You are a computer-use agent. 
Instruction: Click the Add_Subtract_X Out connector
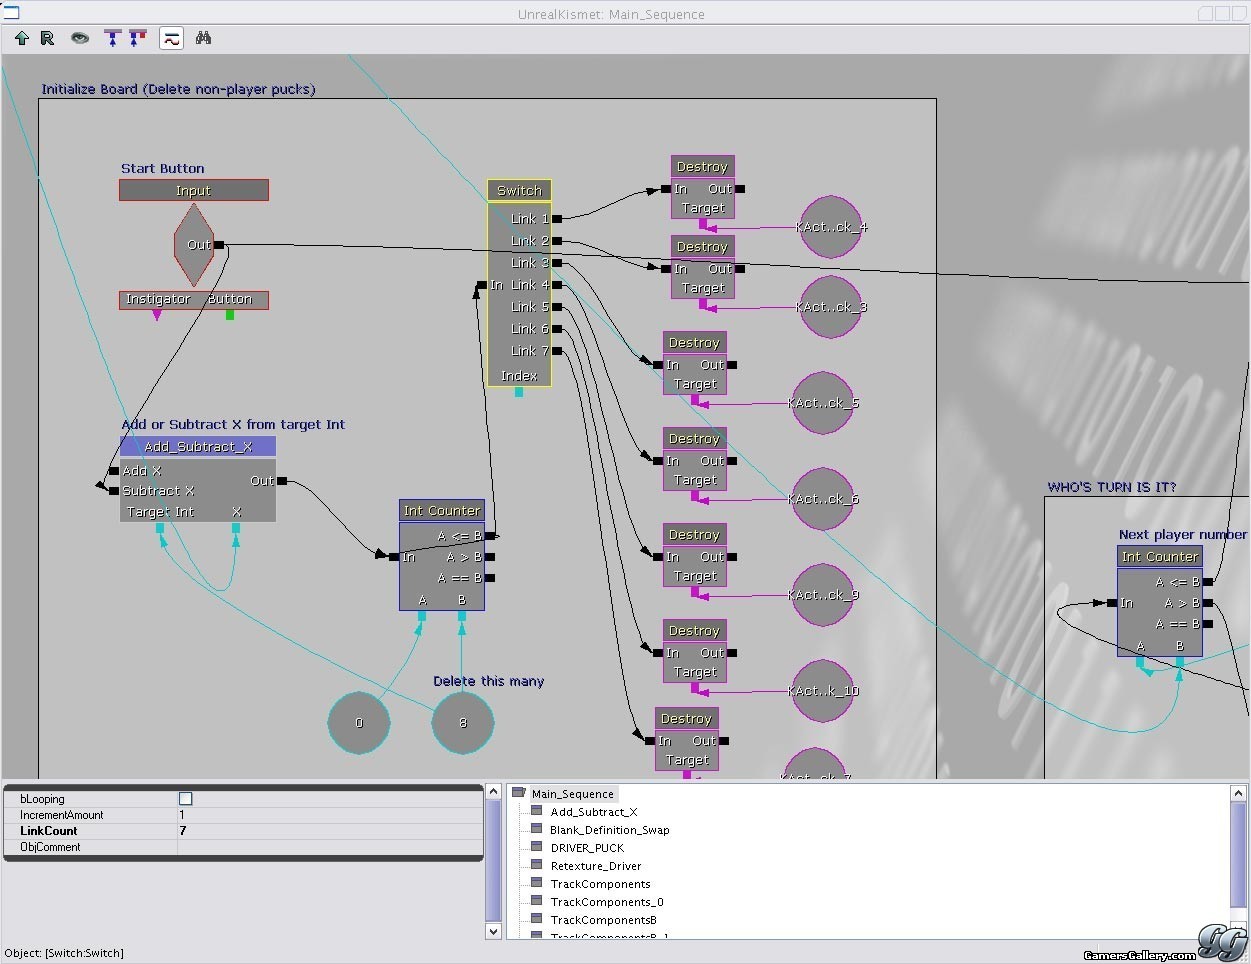[282, 481]
